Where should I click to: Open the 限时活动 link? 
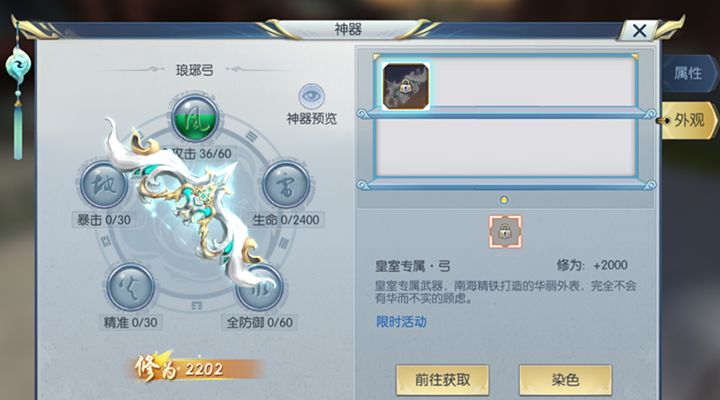coord(401,322)
